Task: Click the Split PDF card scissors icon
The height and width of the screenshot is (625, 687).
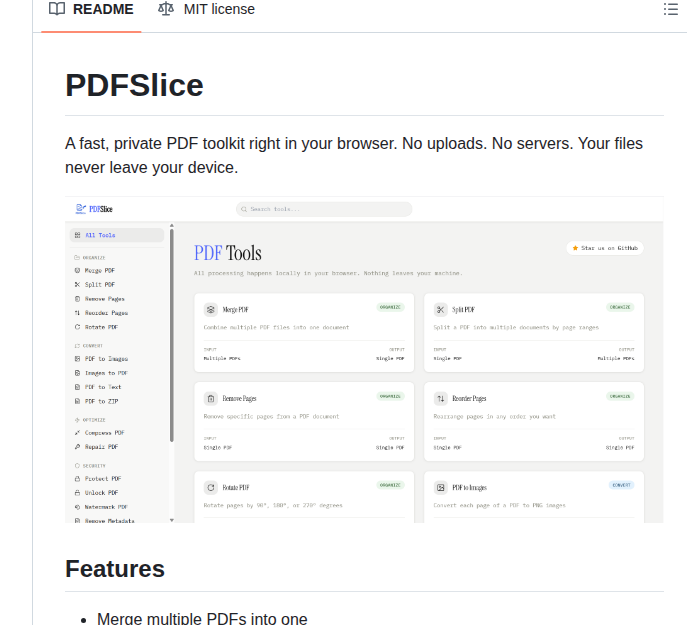Action: (440, 310)
